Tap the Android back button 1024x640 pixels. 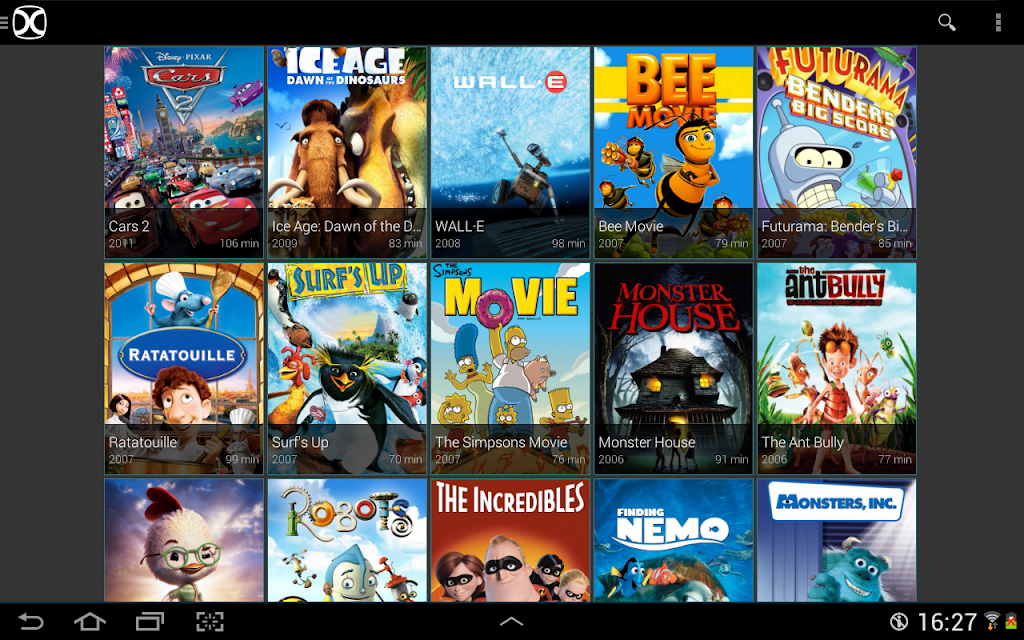coord(31,621)
